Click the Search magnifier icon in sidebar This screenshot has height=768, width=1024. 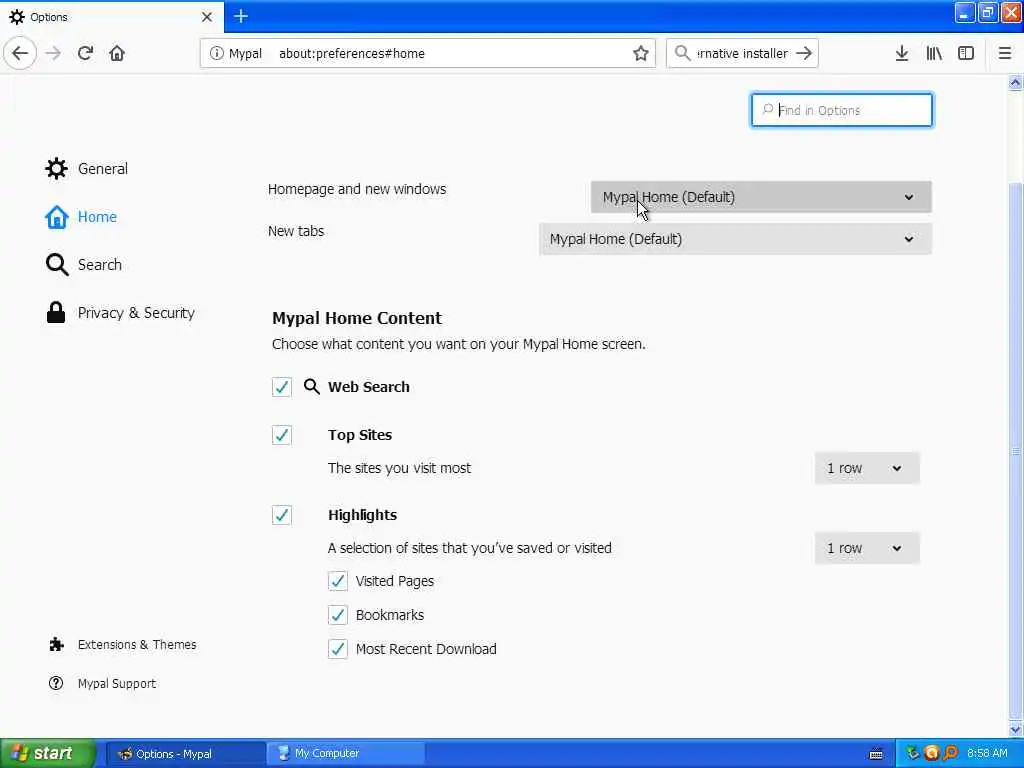[57, 264]
